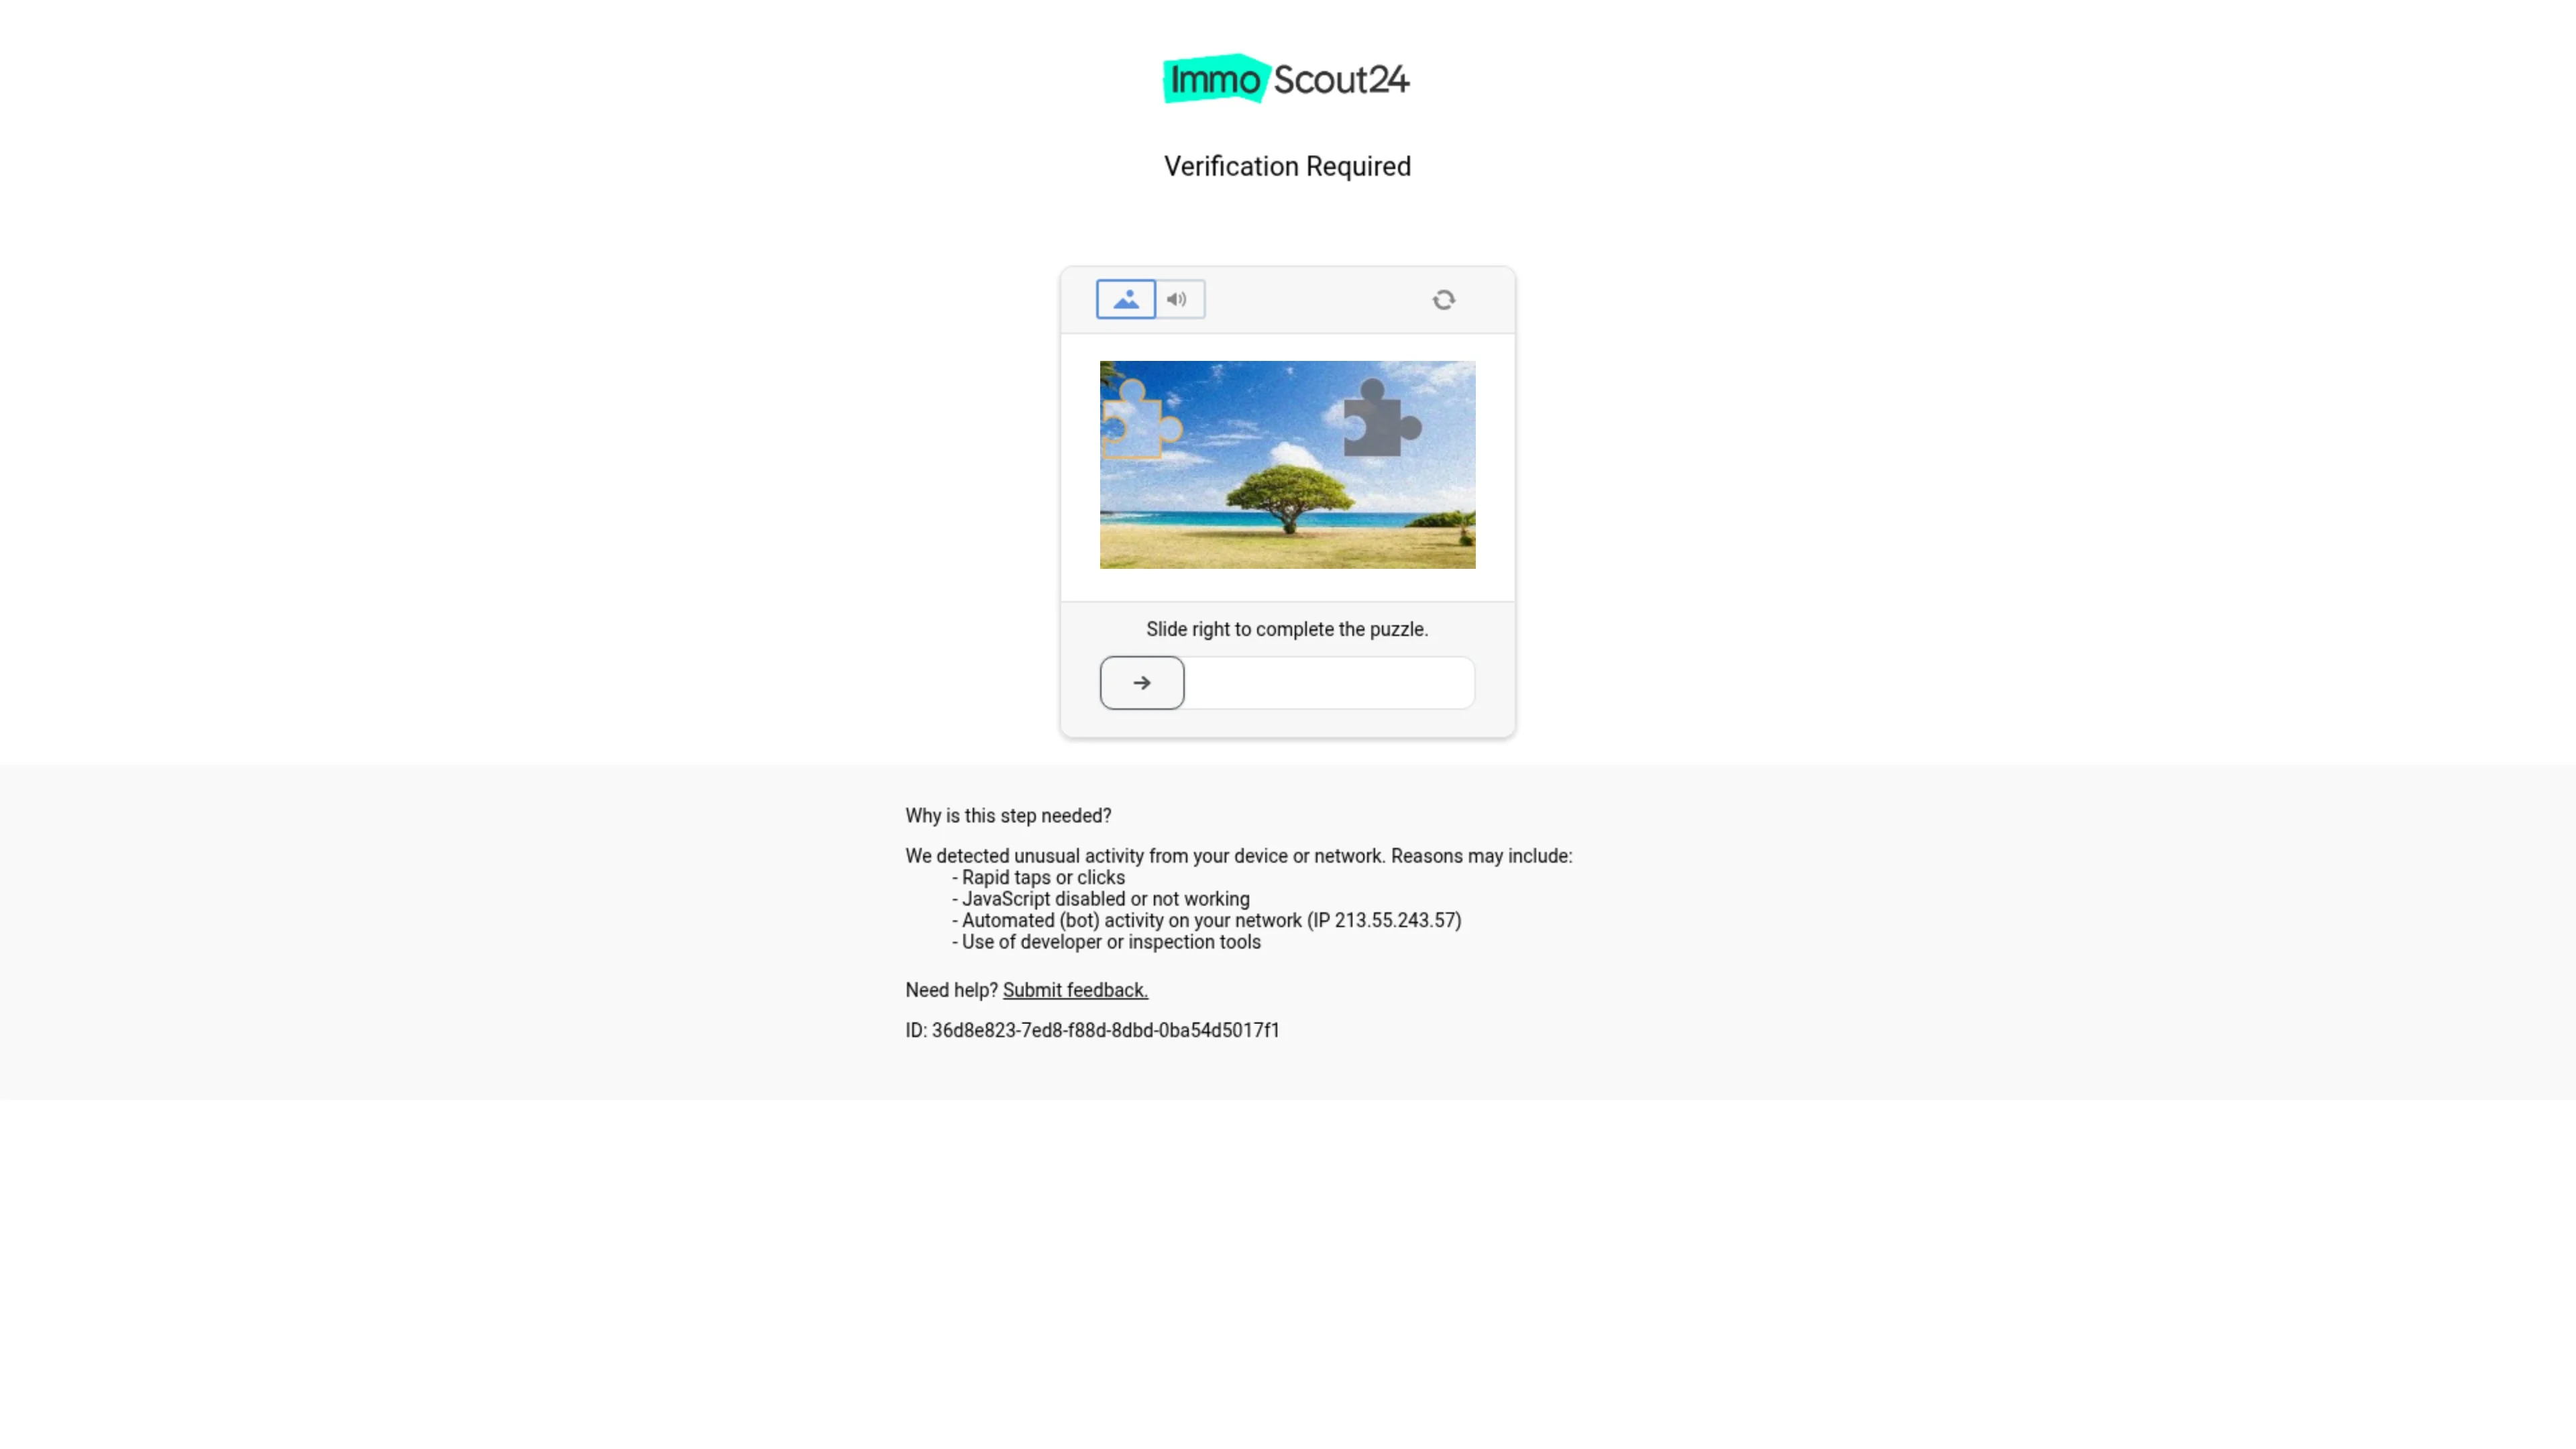Click the ImmoScout24 logo

click(x=1287, y=79)
